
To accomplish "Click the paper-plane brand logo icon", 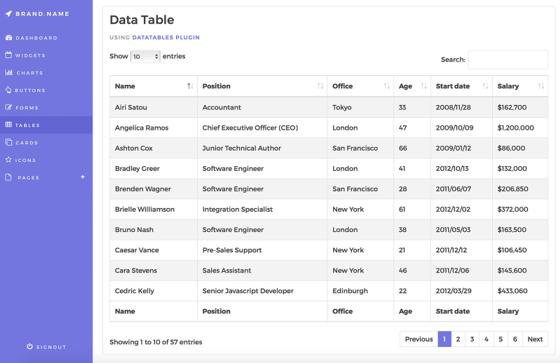I will click(x=9, y=14).
